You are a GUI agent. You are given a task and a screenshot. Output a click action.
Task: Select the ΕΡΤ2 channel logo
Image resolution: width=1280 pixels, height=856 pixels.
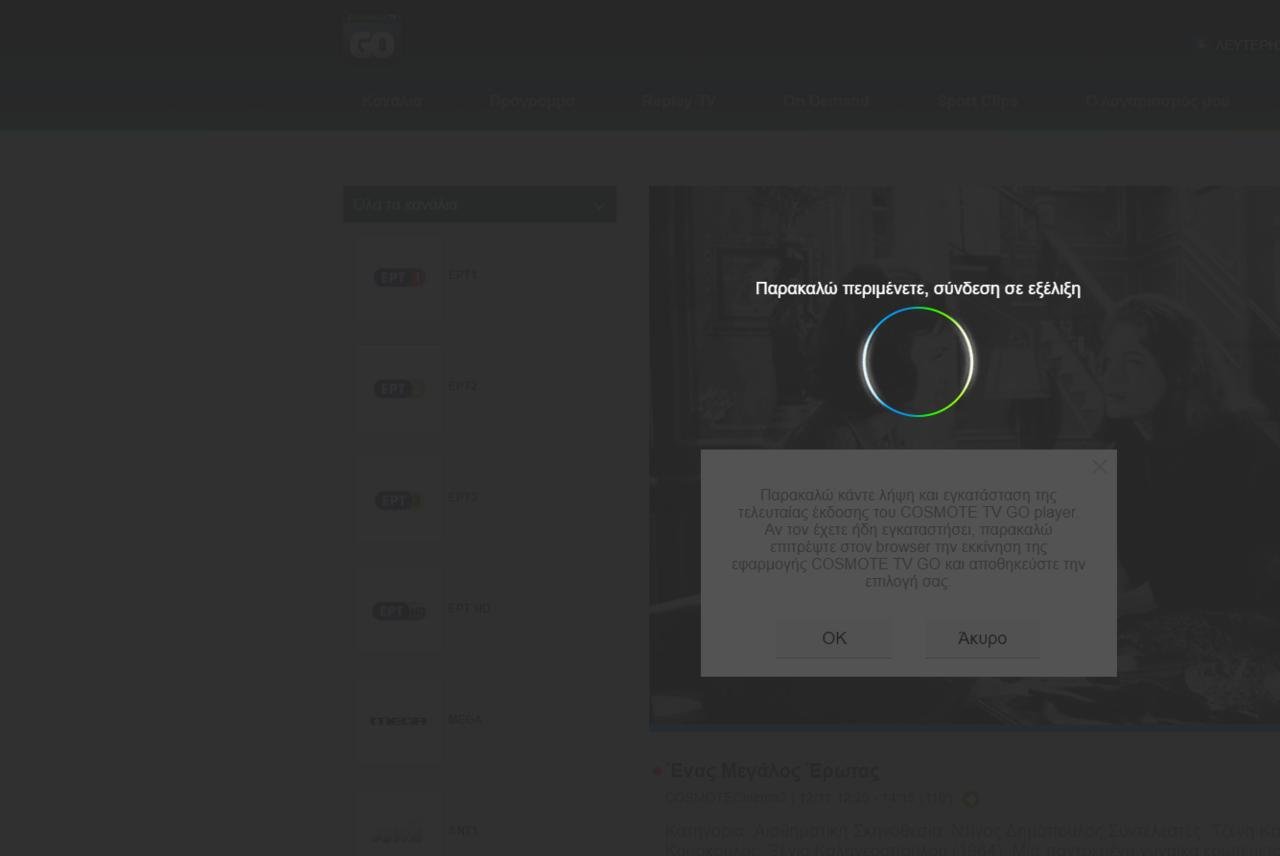399,388
